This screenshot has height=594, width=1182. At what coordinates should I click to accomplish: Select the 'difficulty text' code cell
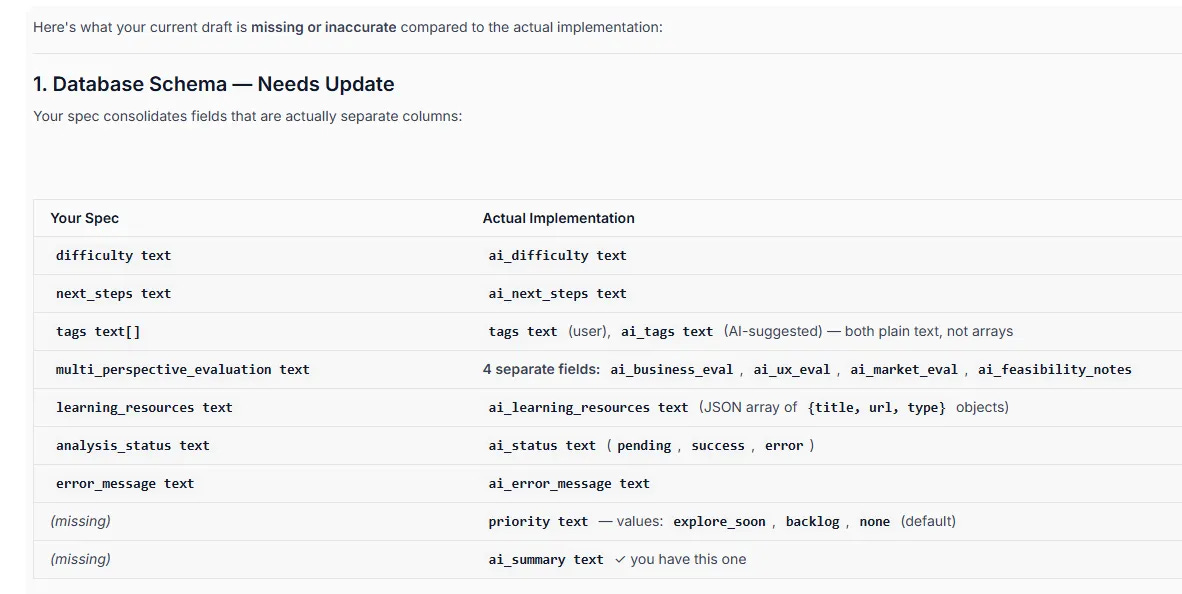tap(113, 256)
